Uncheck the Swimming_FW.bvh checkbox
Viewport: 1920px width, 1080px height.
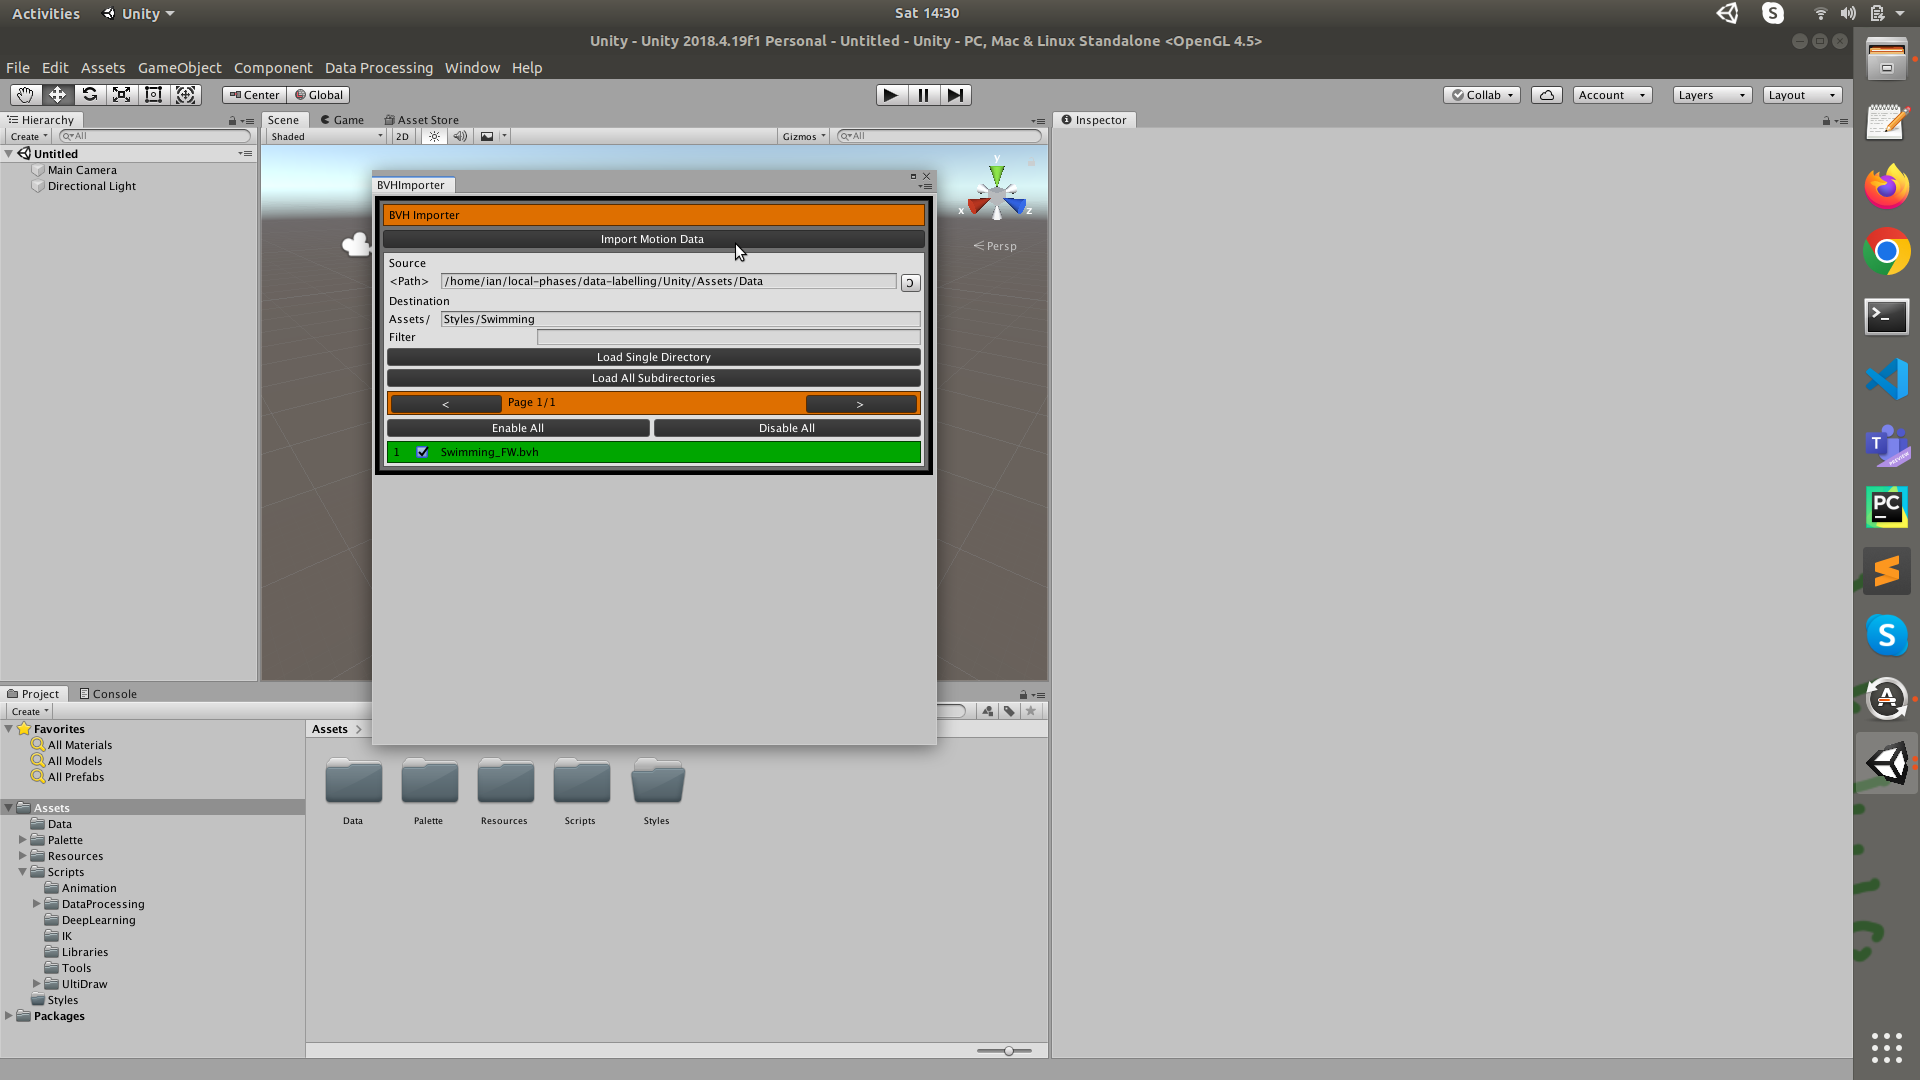[x=422, y=452]
